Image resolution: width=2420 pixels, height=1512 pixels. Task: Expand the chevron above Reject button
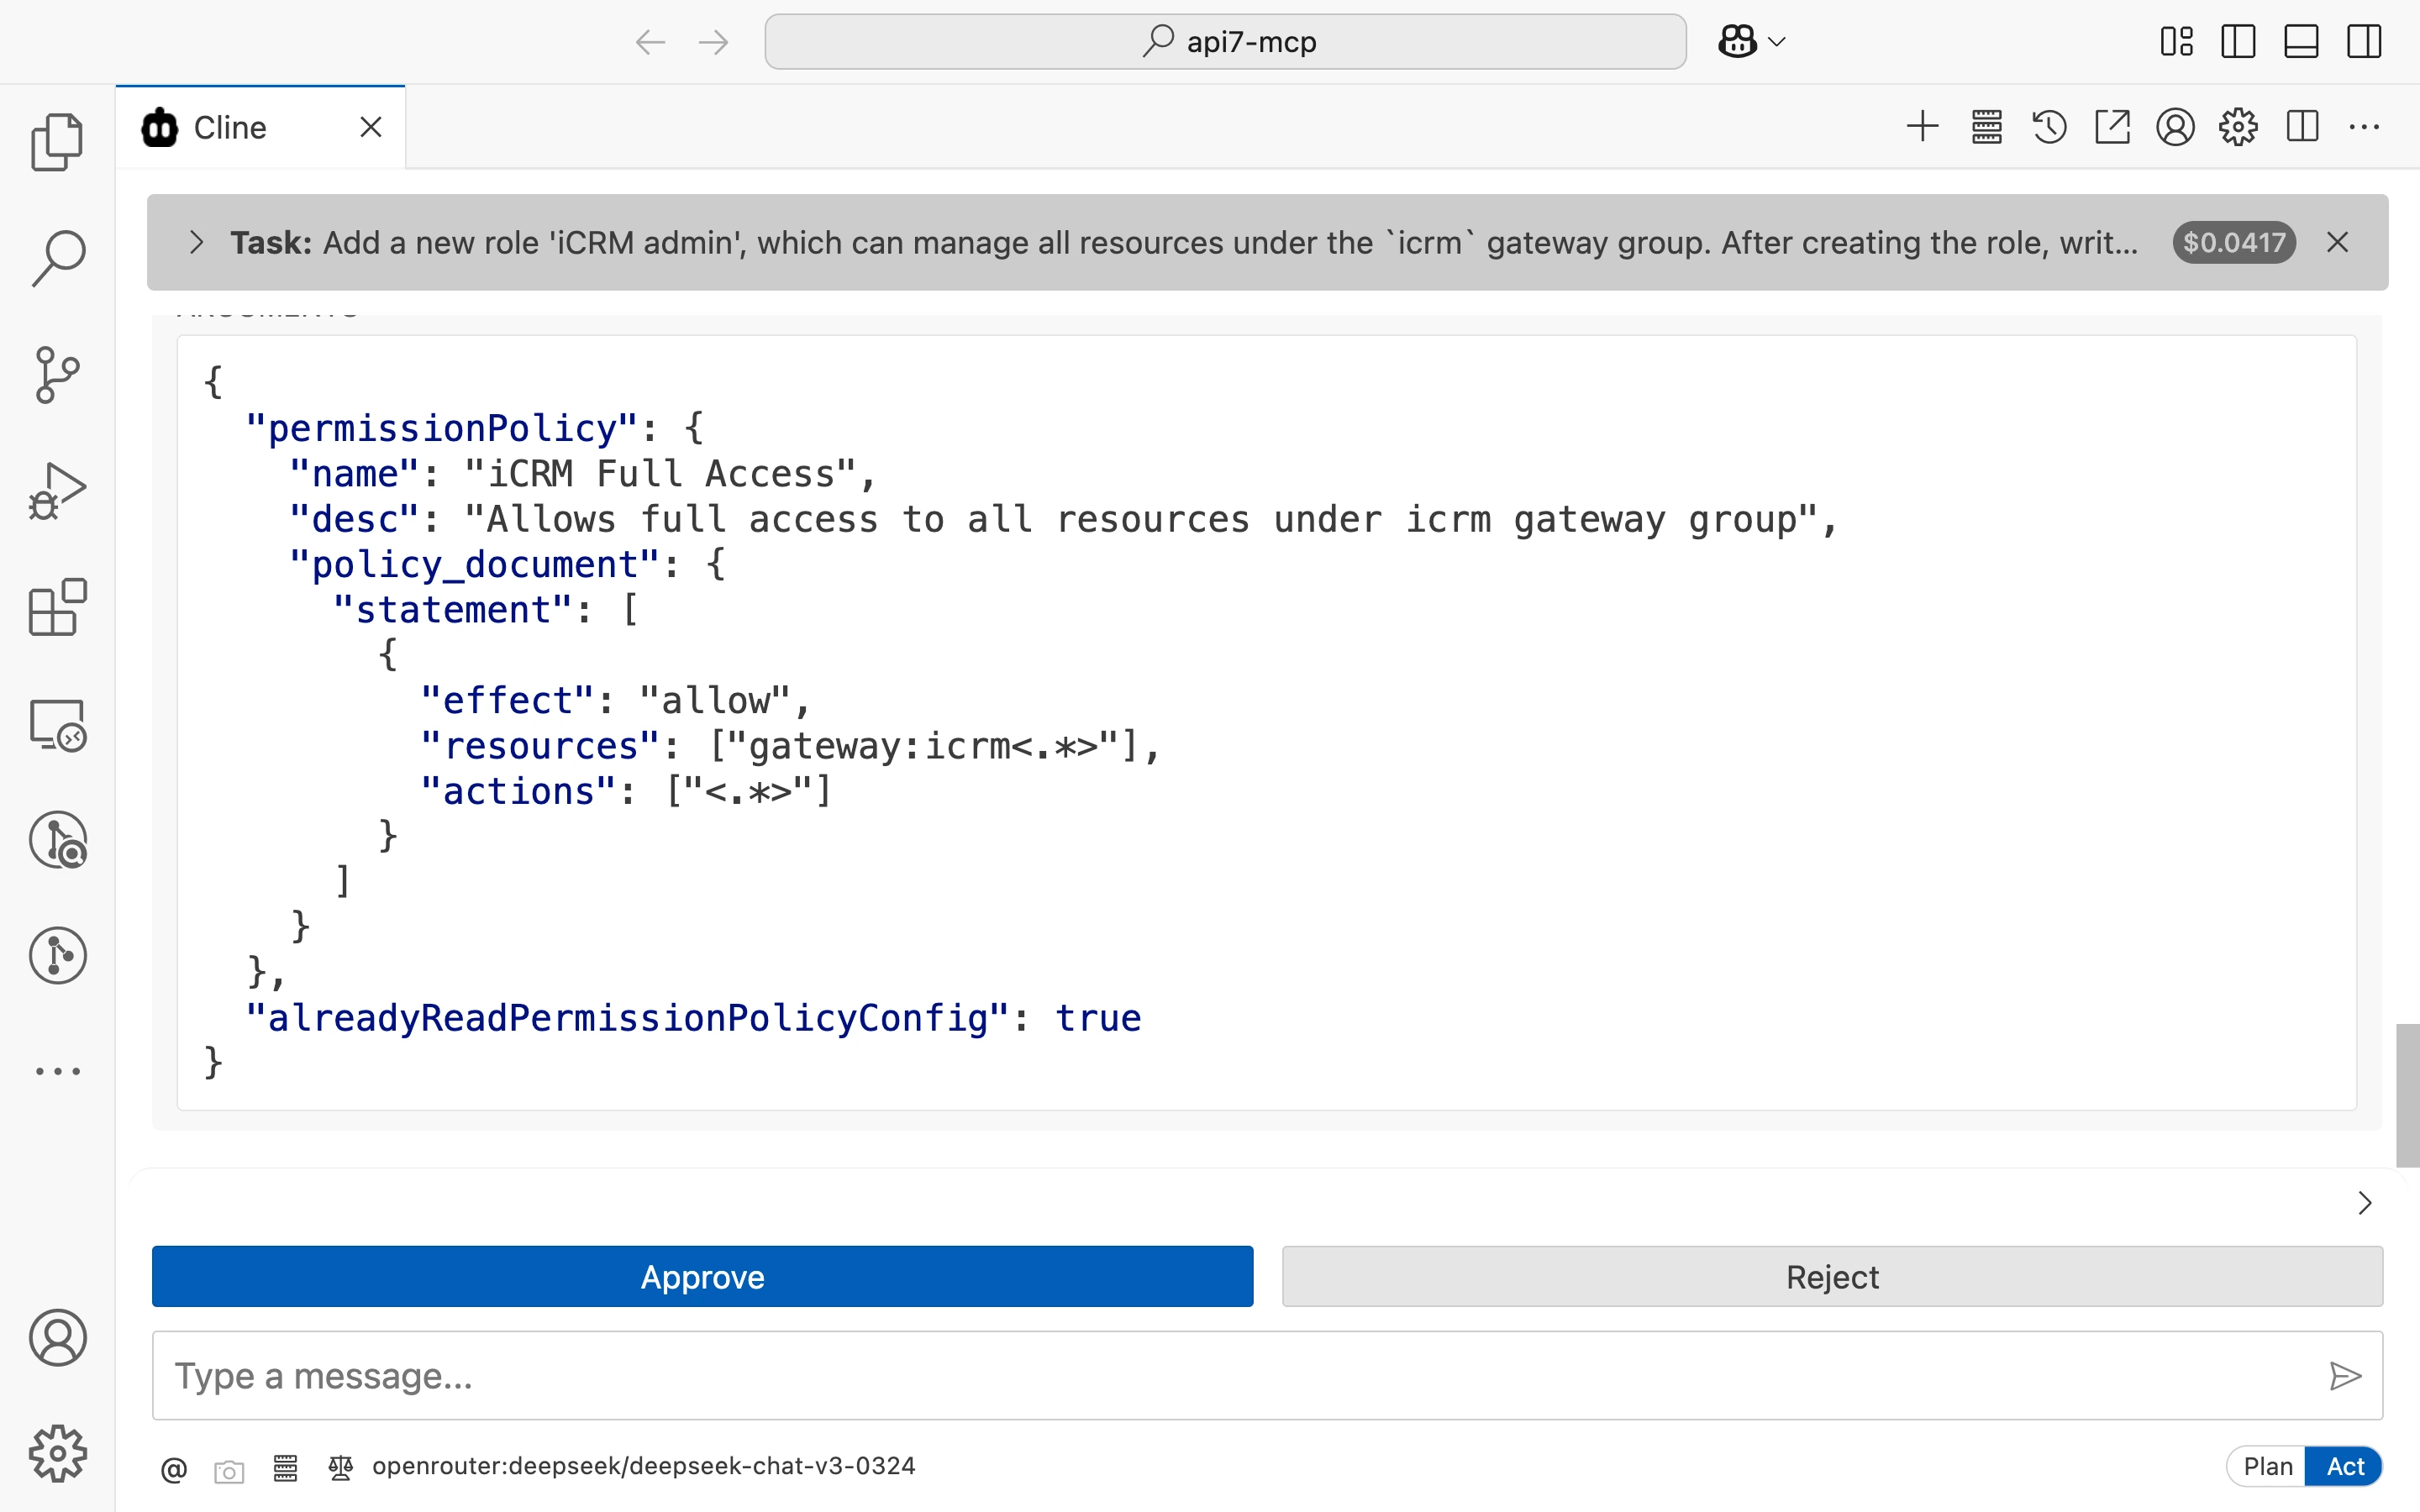click(2364, 1203)
